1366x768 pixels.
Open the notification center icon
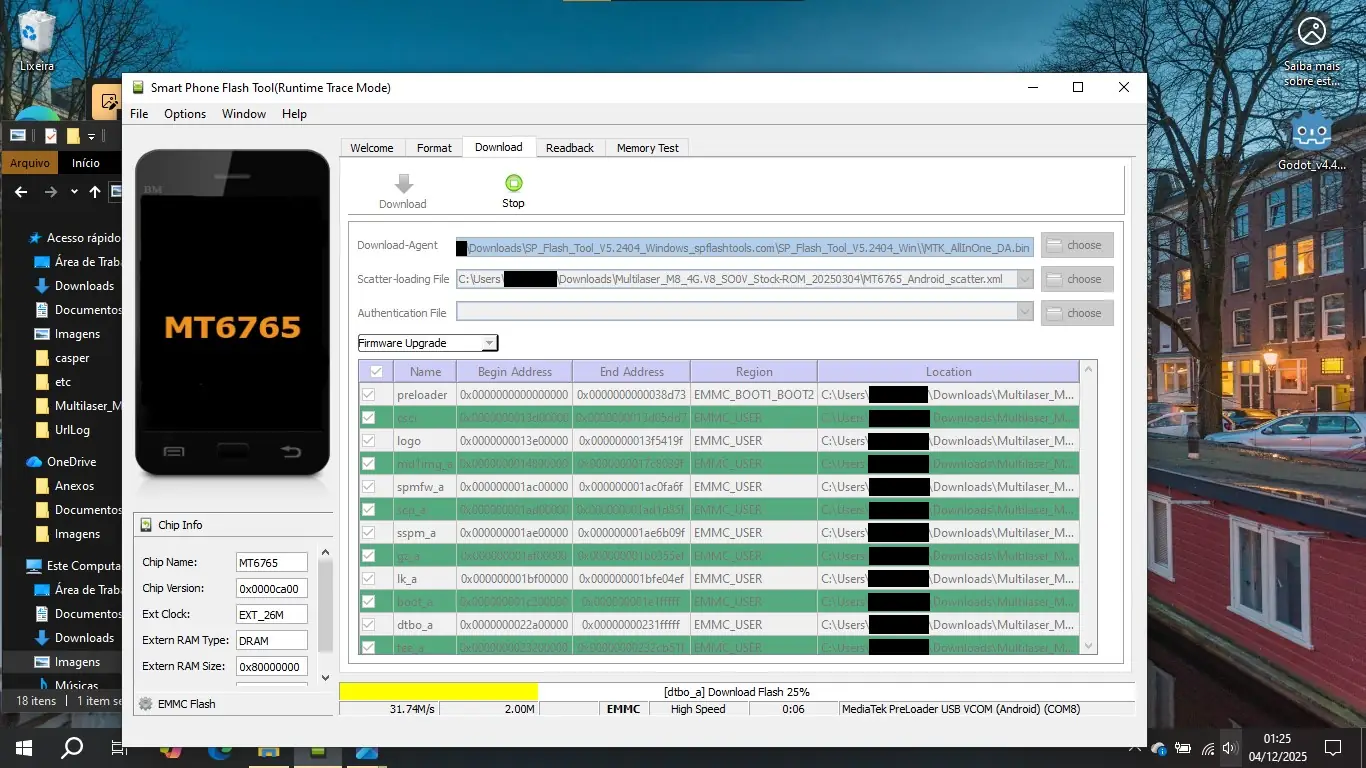point(1332,747)
